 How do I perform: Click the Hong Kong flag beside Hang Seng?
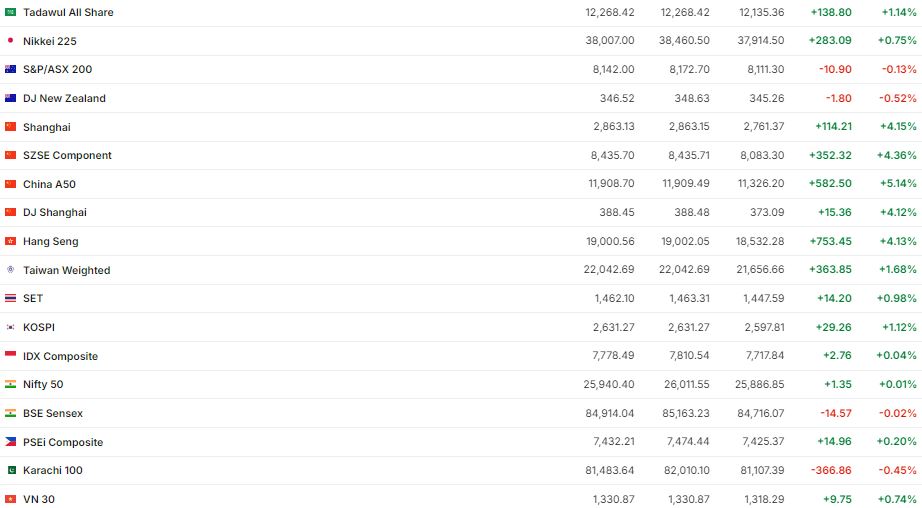(10, 241)
